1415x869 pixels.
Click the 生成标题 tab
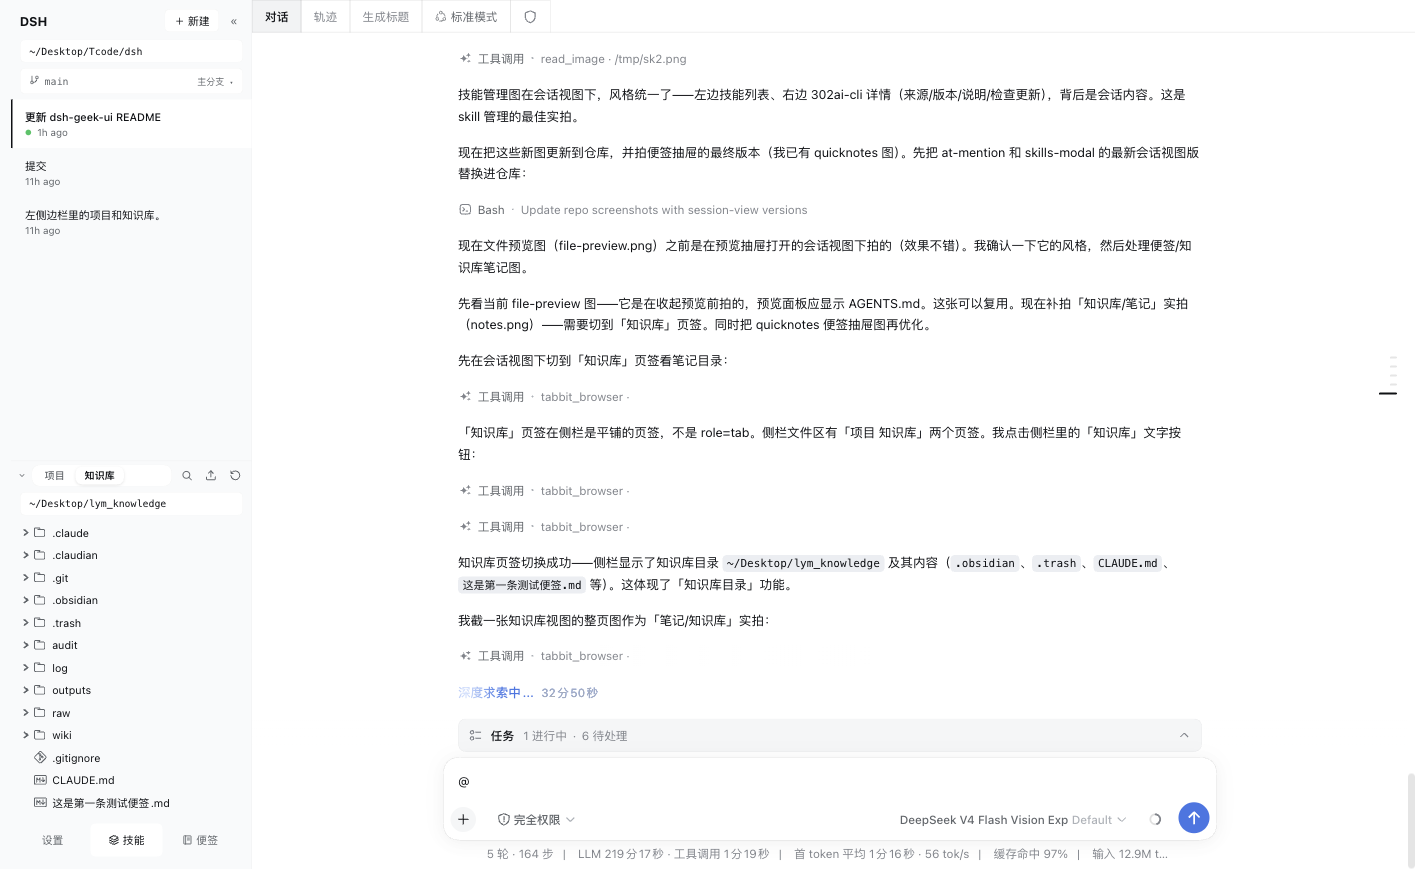click(386, 17)
